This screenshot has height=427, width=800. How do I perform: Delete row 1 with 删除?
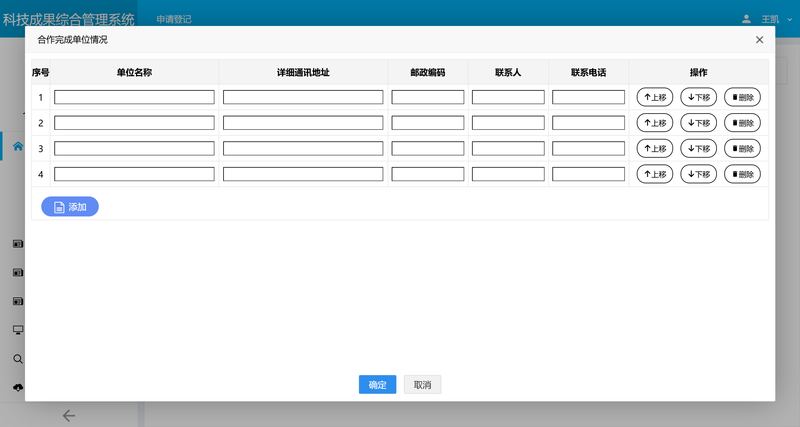[742, 97]
